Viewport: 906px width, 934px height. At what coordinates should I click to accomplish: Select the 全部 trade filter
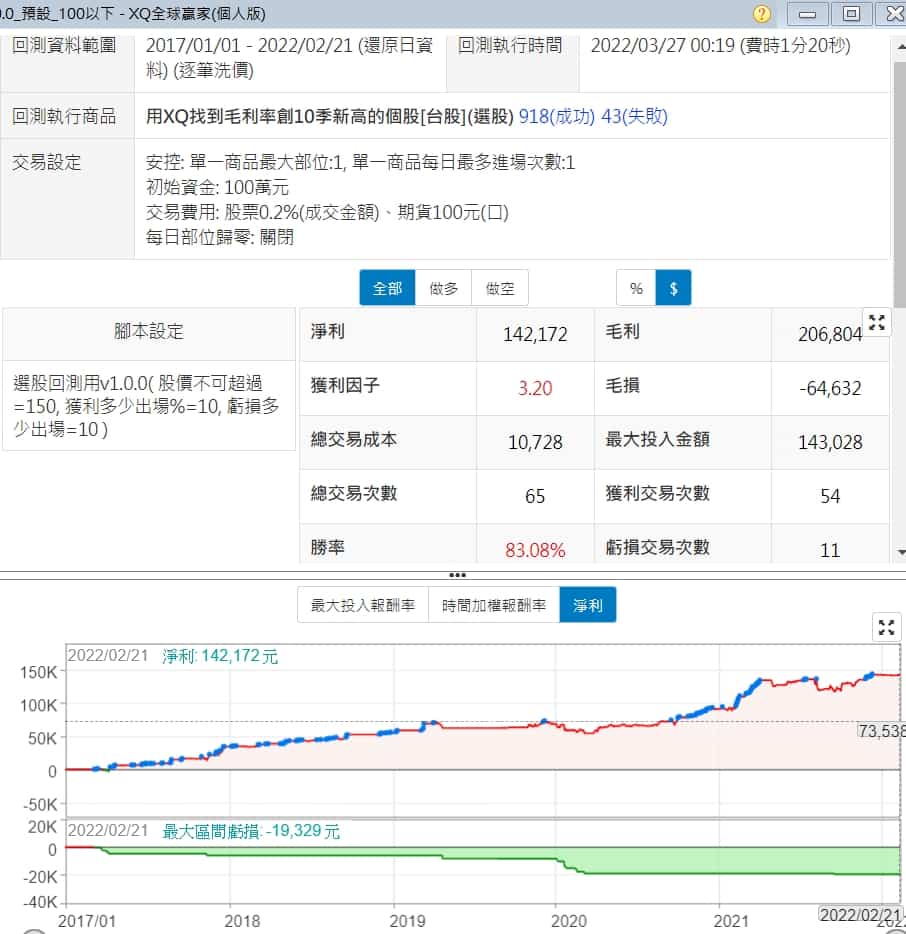(x=387, y=288)
